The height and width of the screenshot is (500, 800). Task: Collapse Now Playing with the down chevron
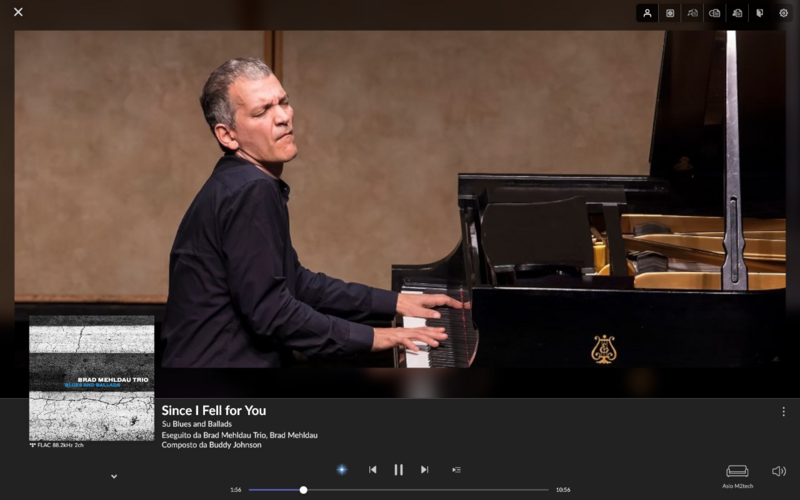coord(114,476)
